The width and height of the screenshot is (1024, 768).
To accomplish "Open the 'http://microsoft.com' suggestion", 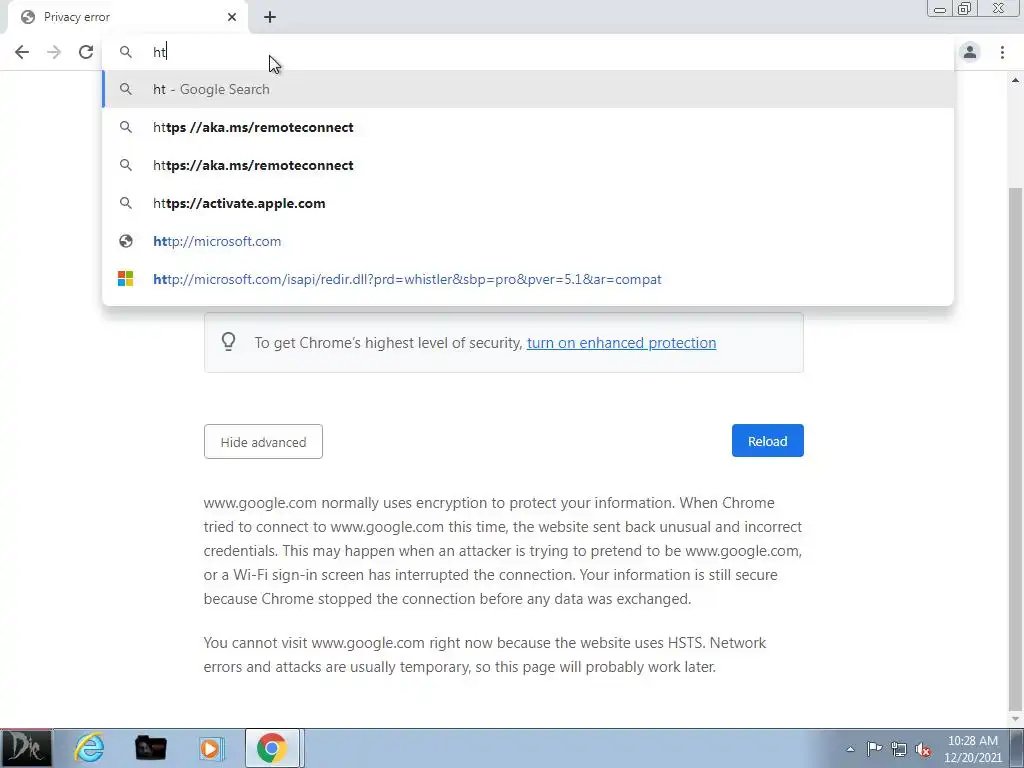I will [x=528, y=241].
